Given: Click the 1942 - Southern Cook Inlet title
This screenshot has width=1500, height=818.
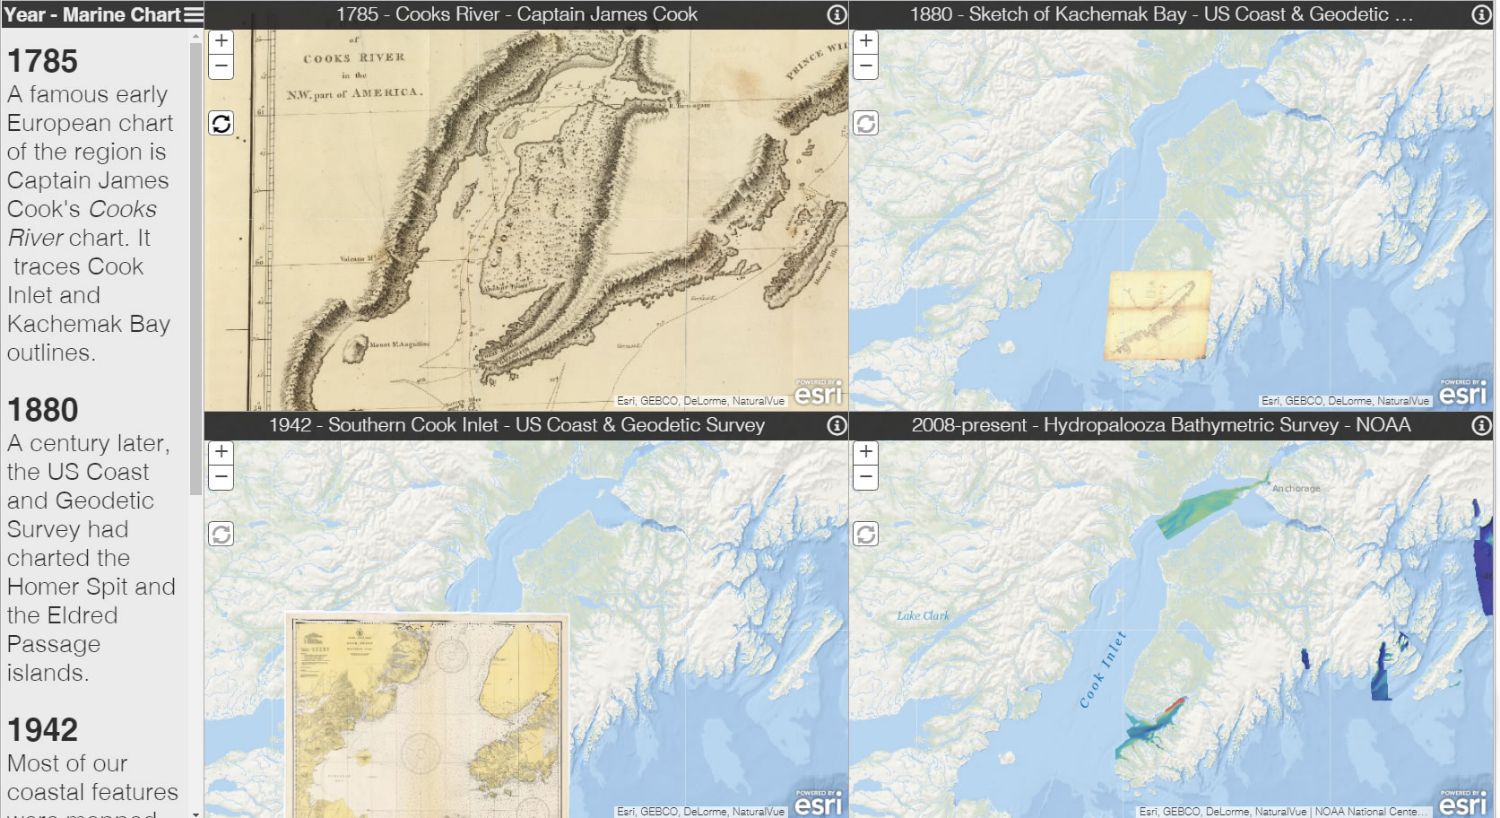Looking at the screenshot, I should [x=517, y=425].
